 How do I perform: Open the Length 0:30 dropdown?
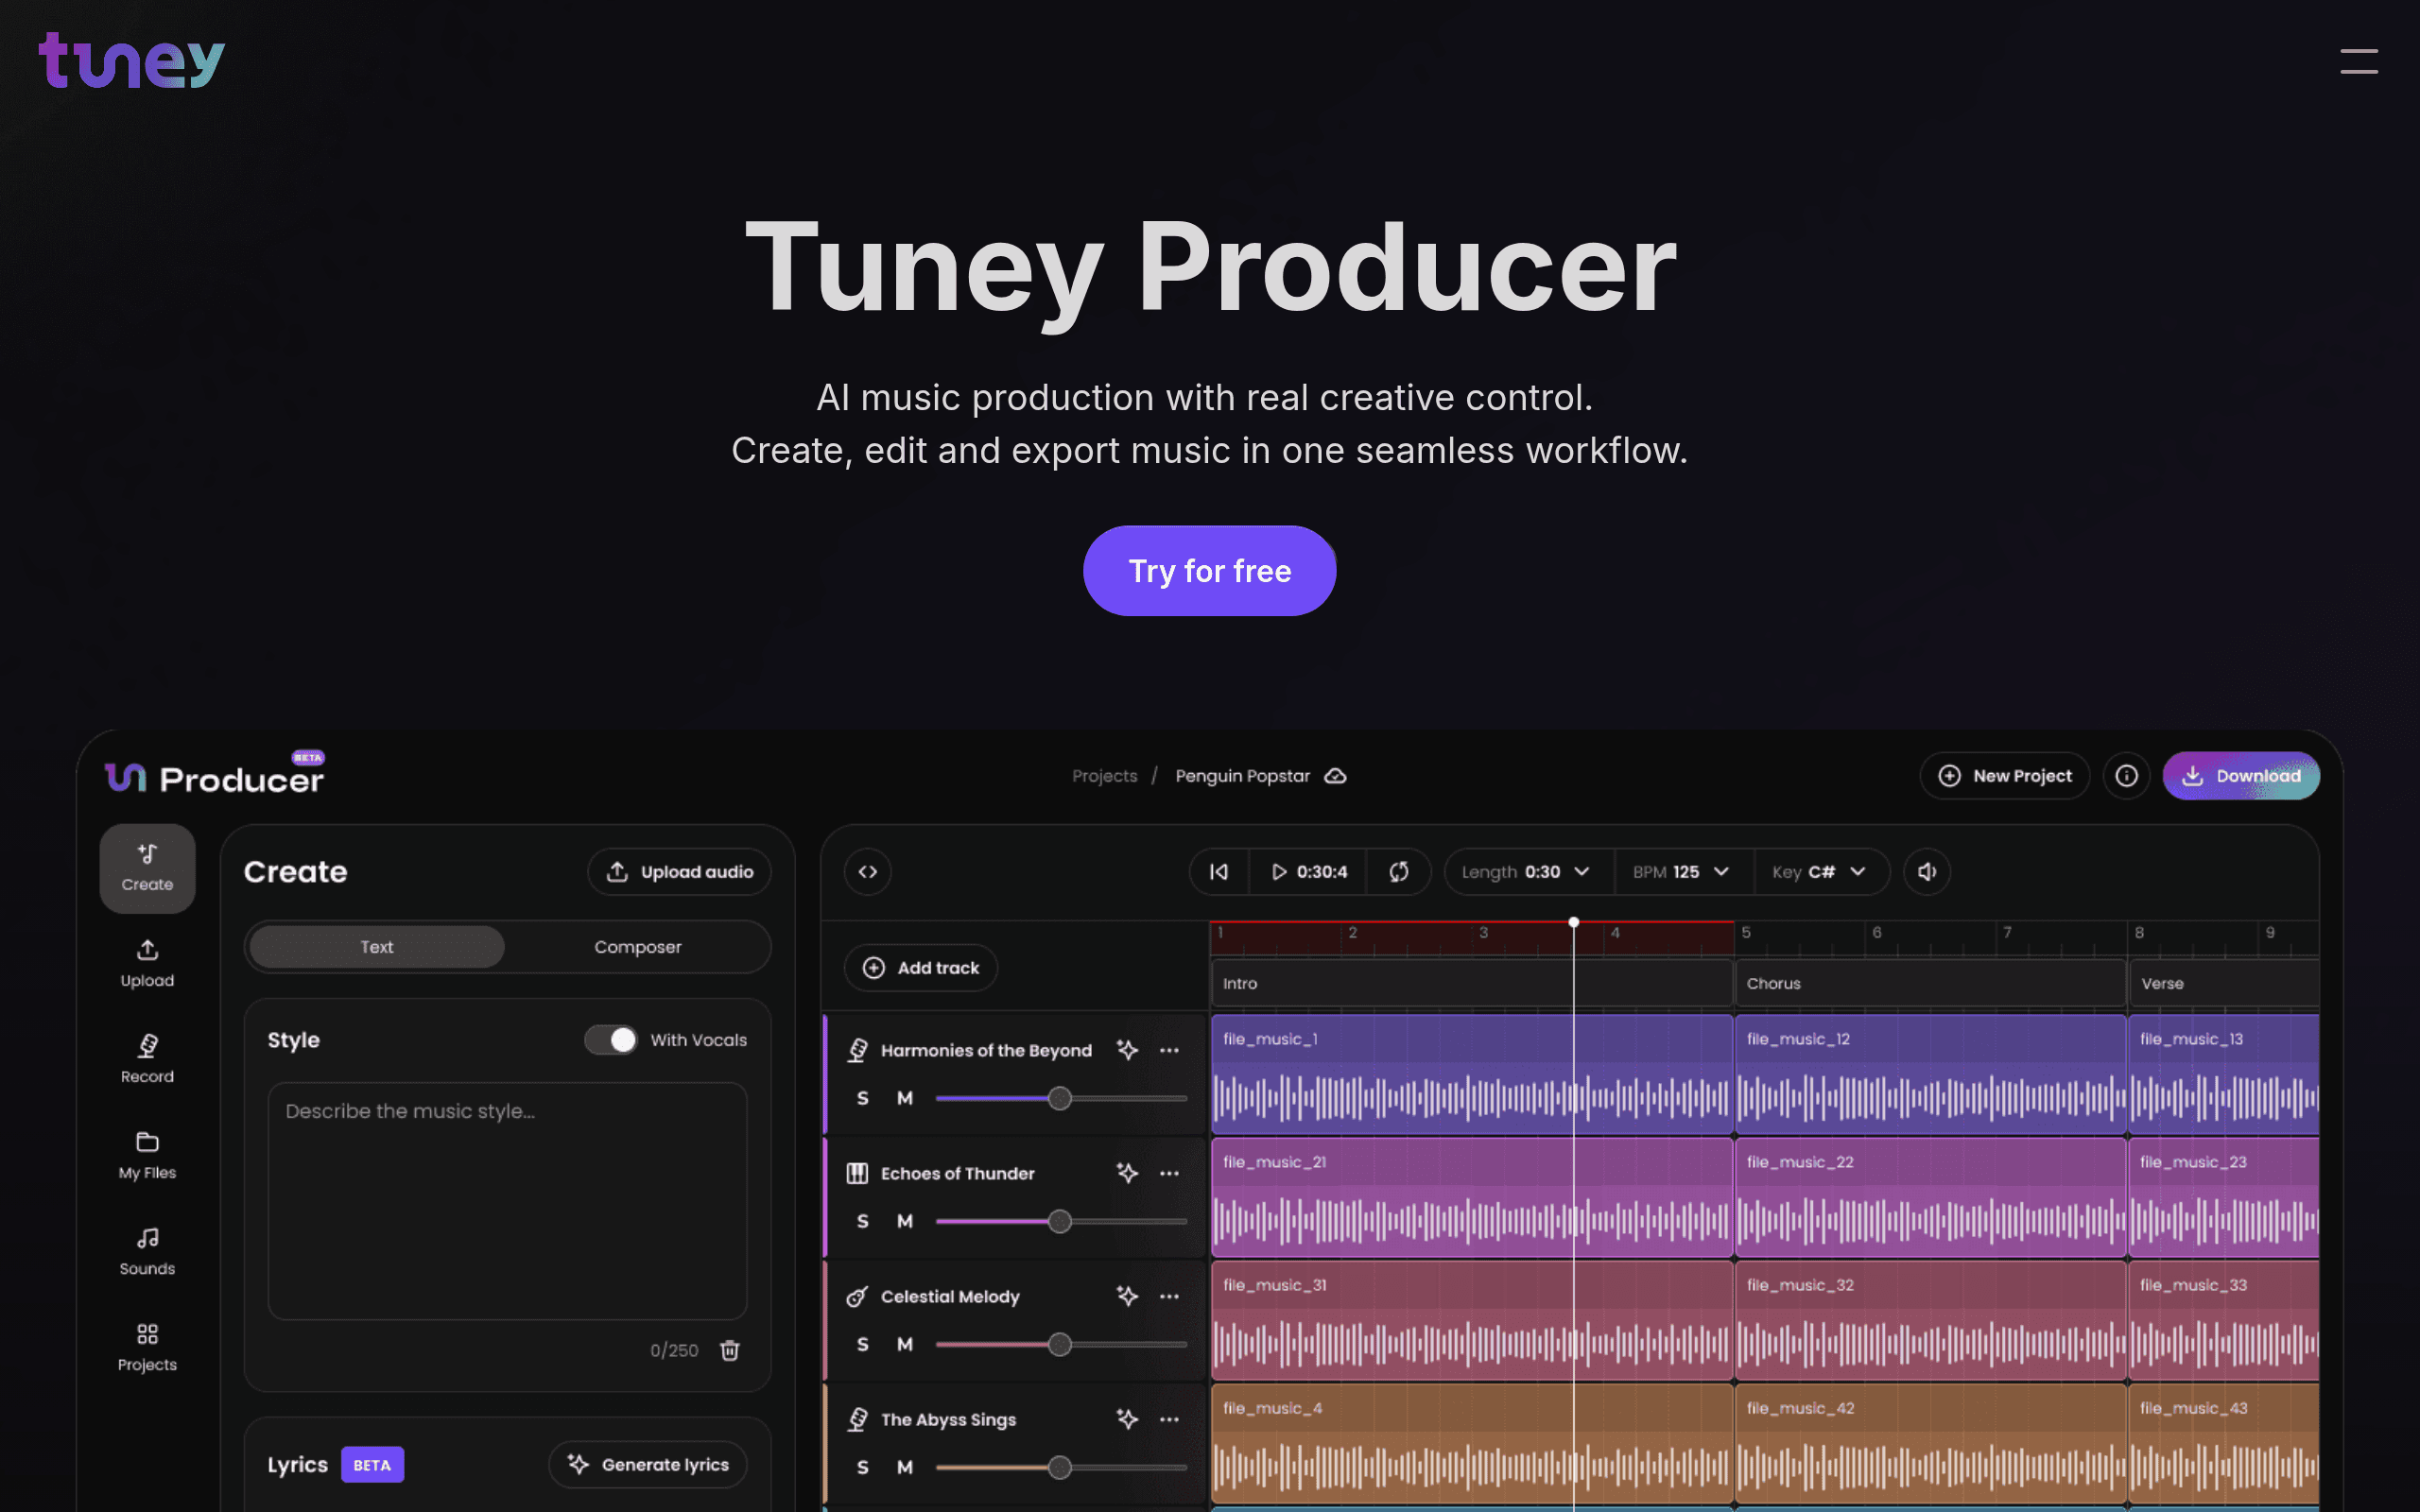(1526, 872)
